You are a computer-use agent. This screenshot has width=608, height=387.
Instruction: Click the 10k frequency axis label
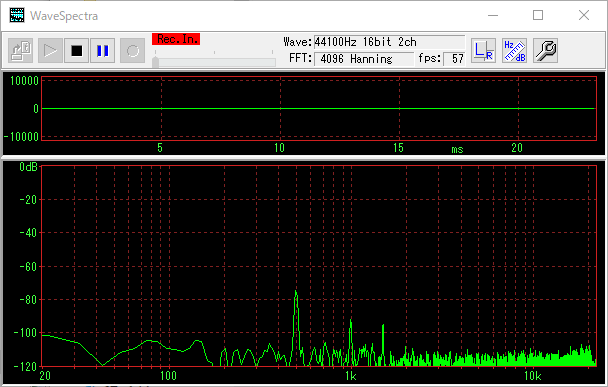pyautogui.click(x=533, y=376)
